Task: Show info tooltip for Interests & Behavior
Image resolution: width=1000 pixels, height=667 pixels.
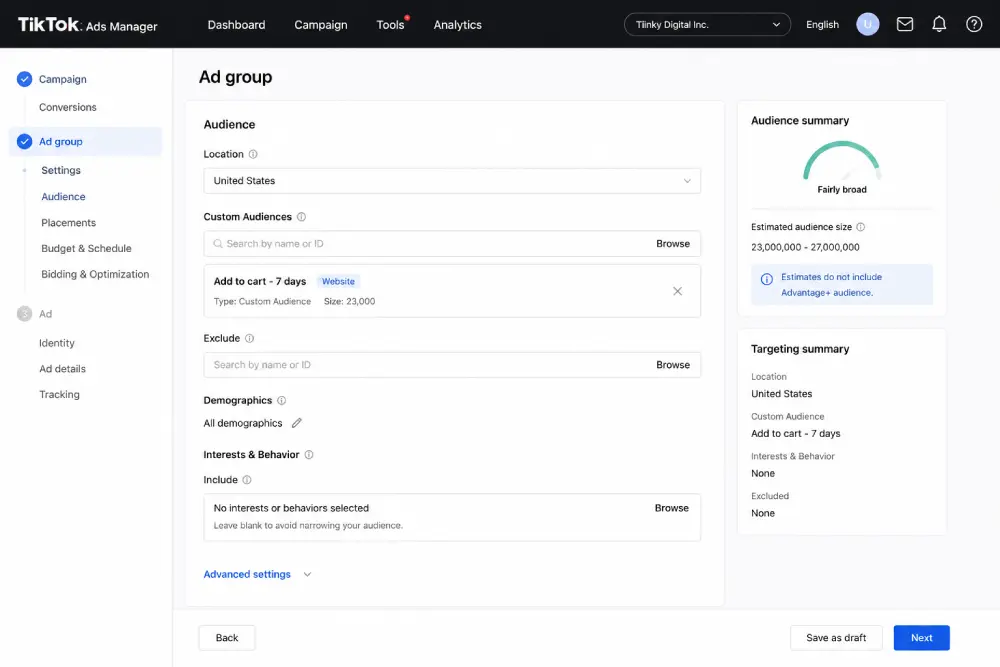Action: 309,455
